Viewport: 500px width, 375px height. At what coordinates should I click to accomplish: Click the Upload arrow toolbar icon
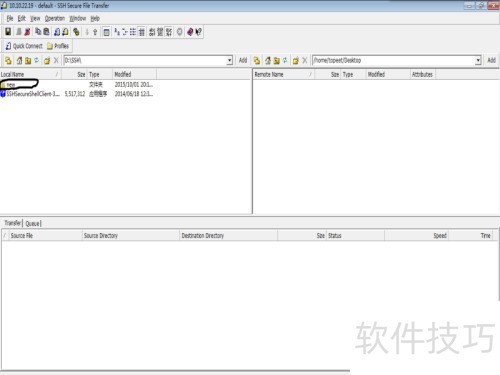pos(95,32)
